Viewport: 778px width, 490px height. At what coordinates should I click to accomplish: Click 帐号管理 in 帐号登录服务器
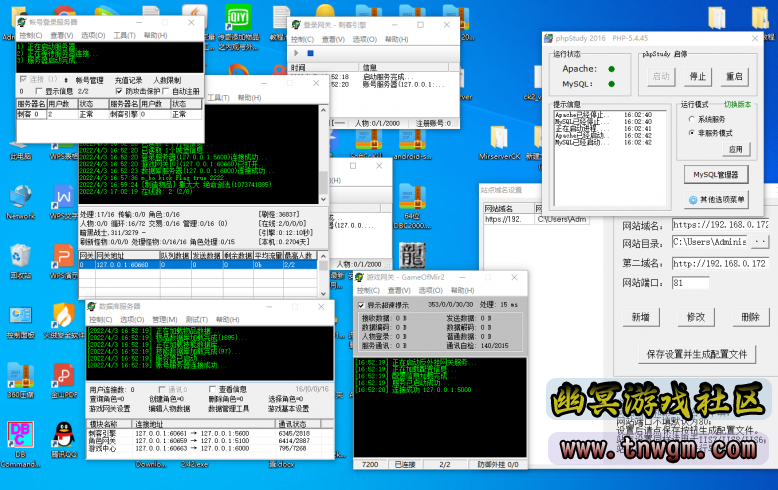pyautogui.click(x=89, y=80)
